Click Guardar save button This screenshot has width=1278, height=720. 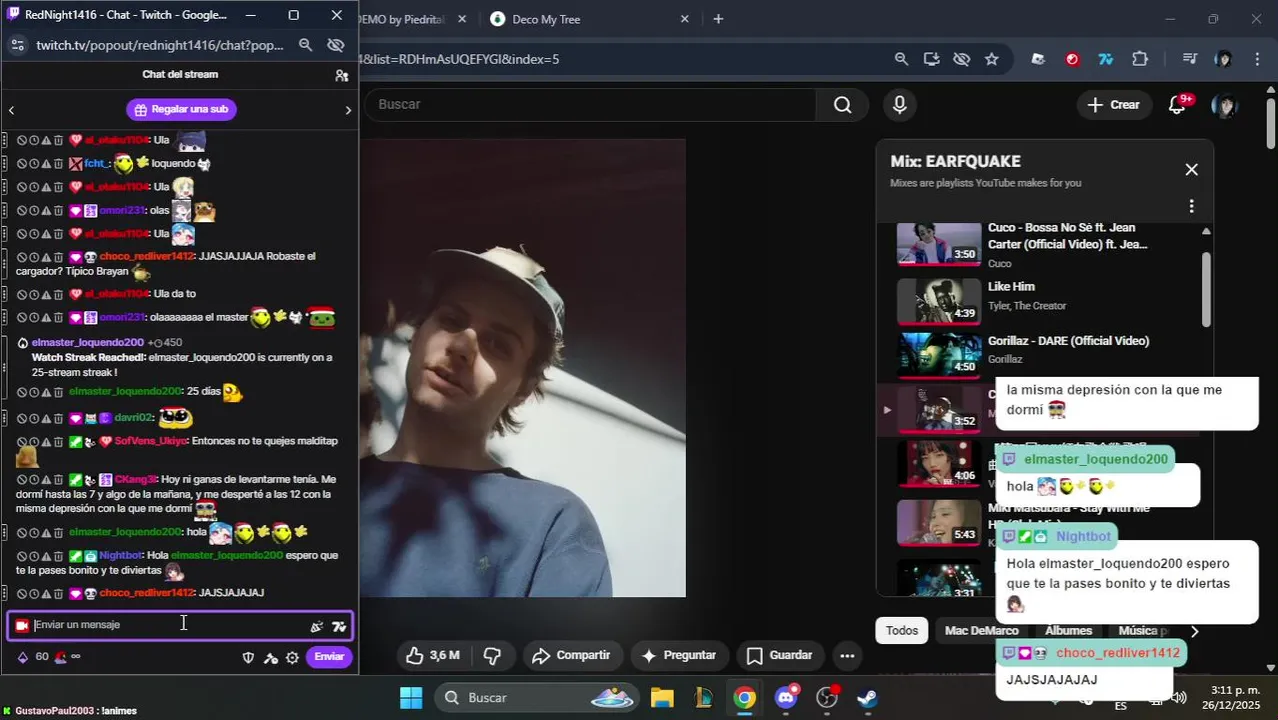pos(780,655)
